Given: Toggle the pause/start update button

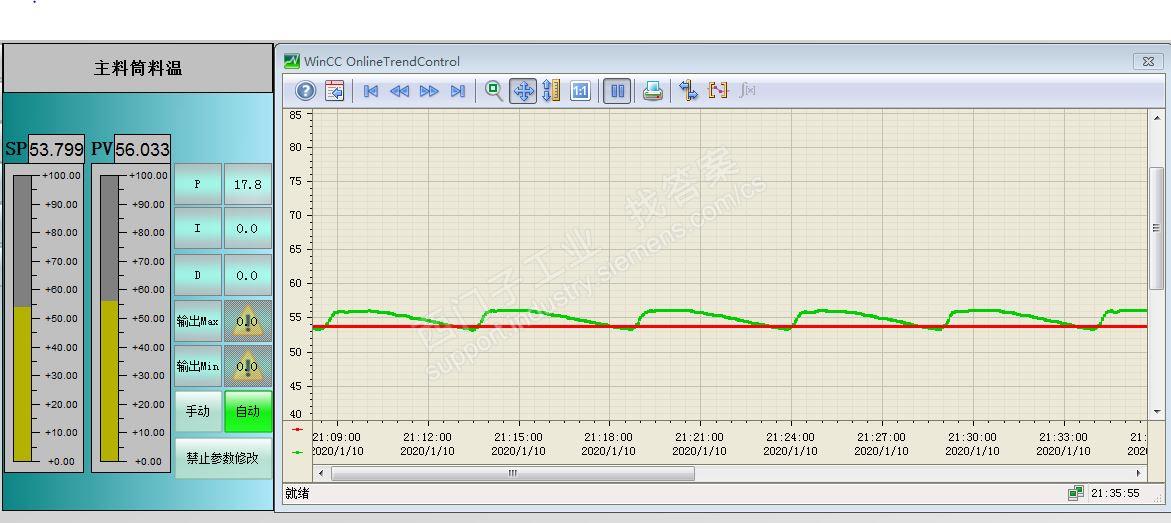Looking at the screenshot, I should click(x=617, y=91).
